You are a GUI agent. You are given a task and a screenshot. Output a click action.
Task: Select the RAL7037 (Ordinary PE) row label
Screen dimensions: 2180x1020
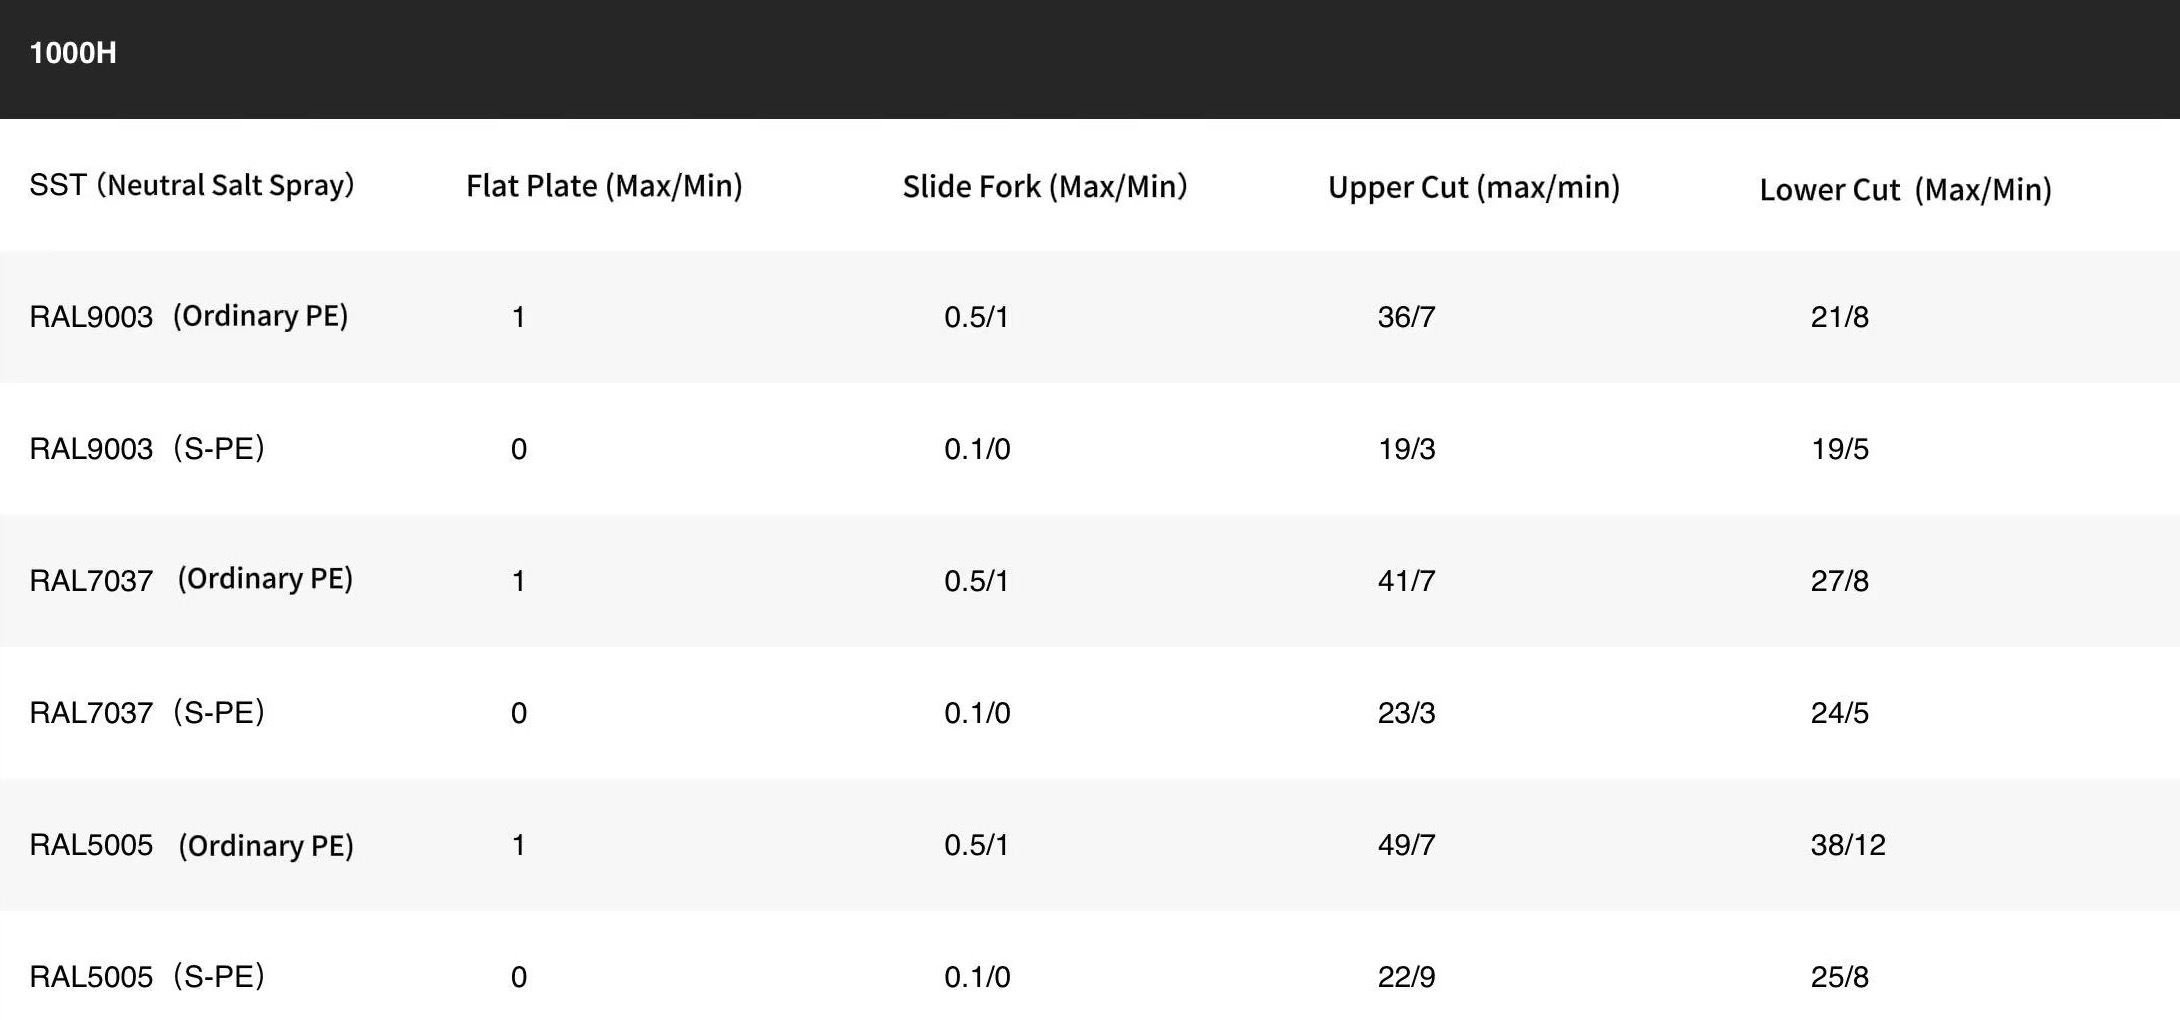pyautogui.click(x=191, y=580)
